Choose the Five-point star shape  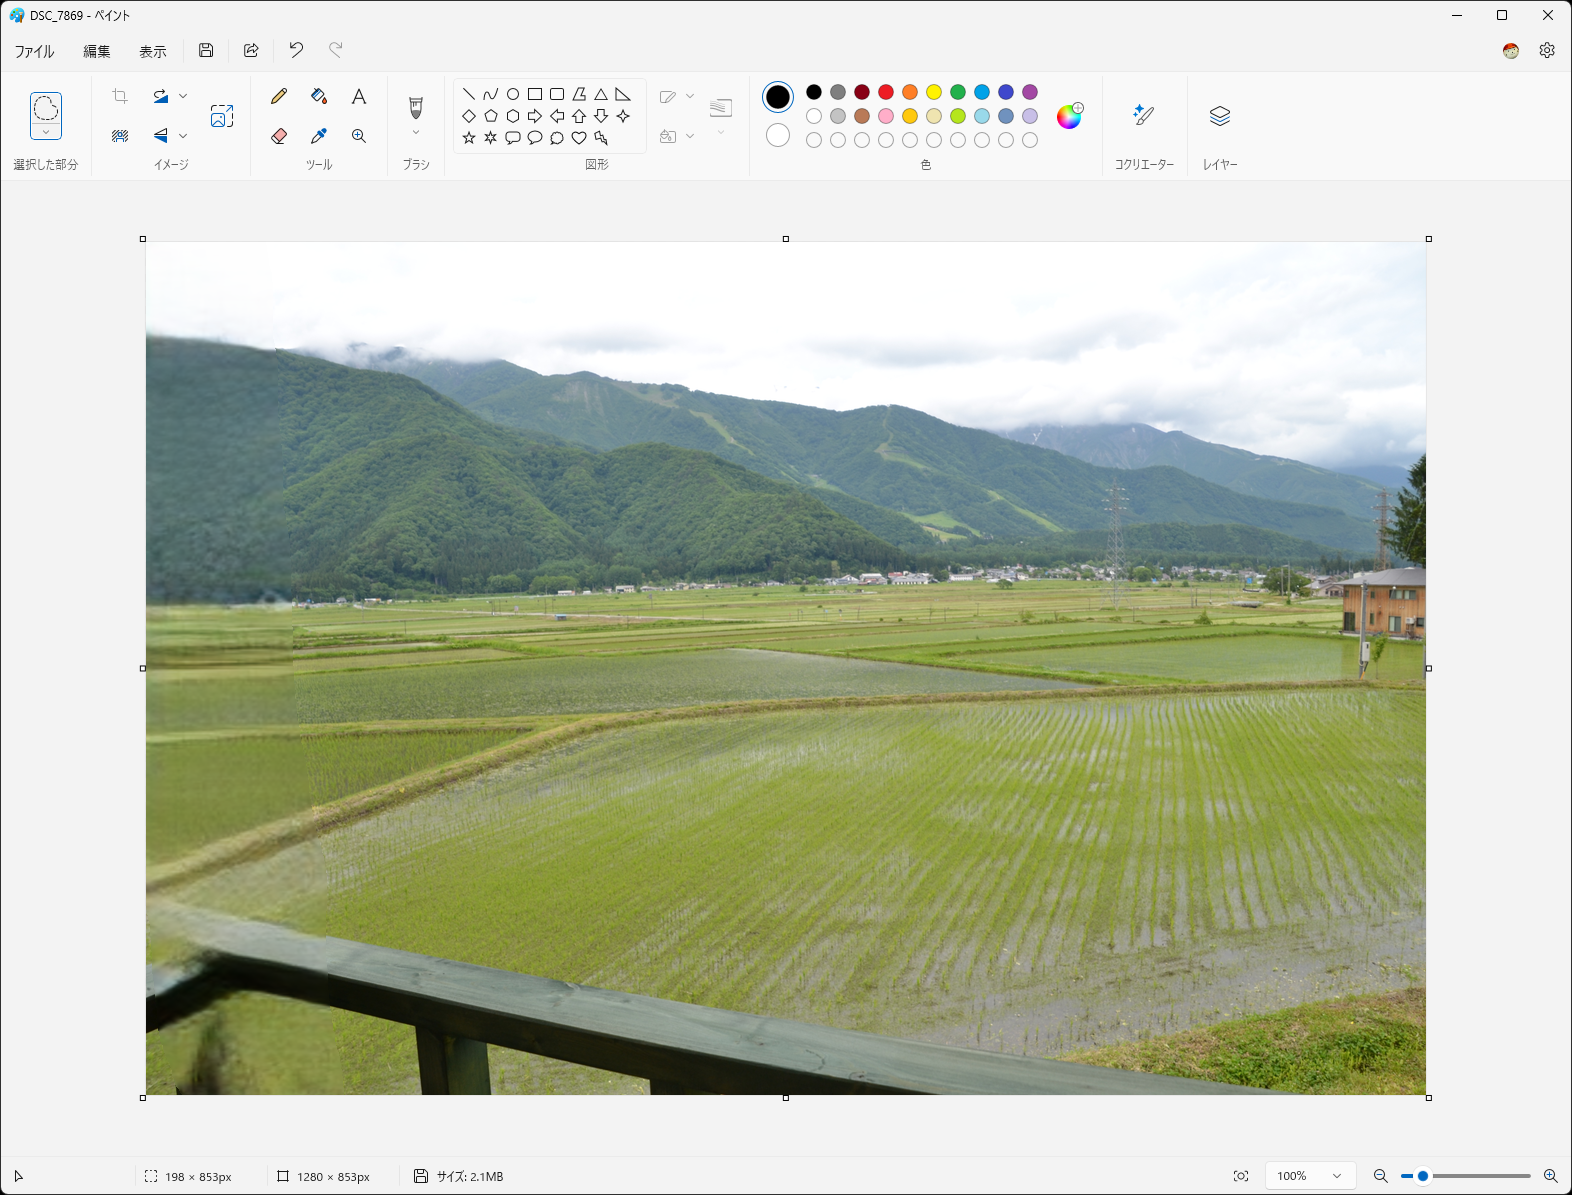pos(469,138)
